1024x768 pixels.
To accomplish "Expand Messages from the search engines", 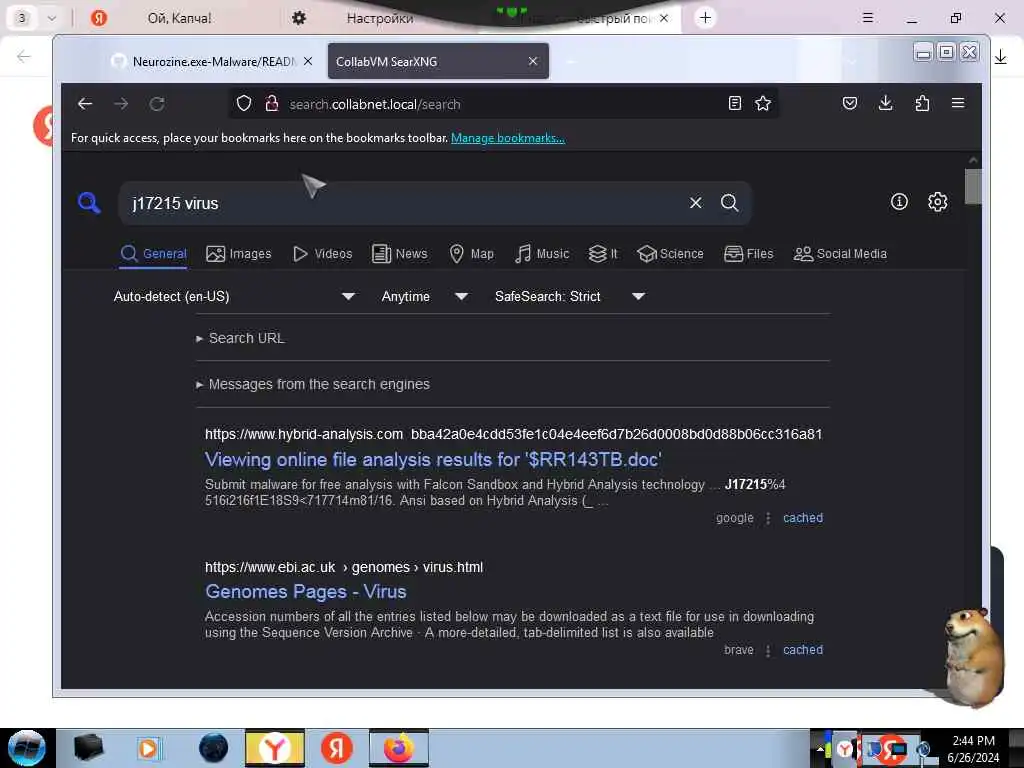I will 313,384.
